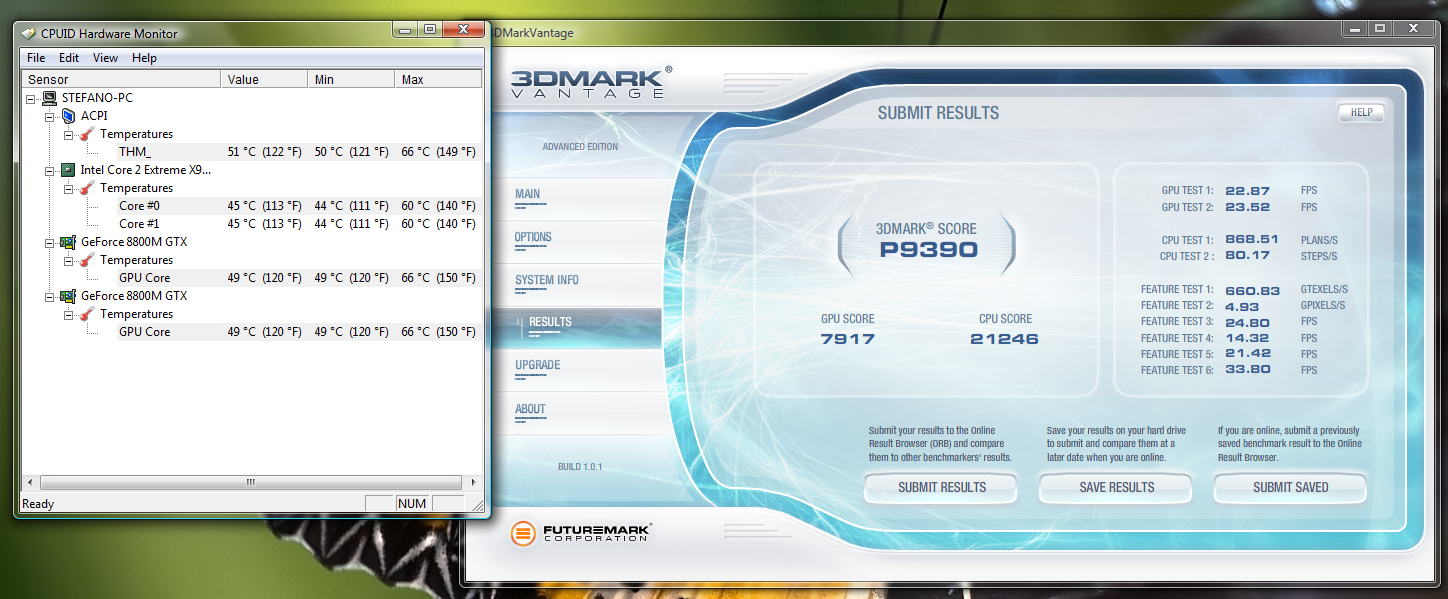The width and height of the screenshot is (1448, 599).
Task: Select the Intel Core 2 Extreme label
Action: 146,170
